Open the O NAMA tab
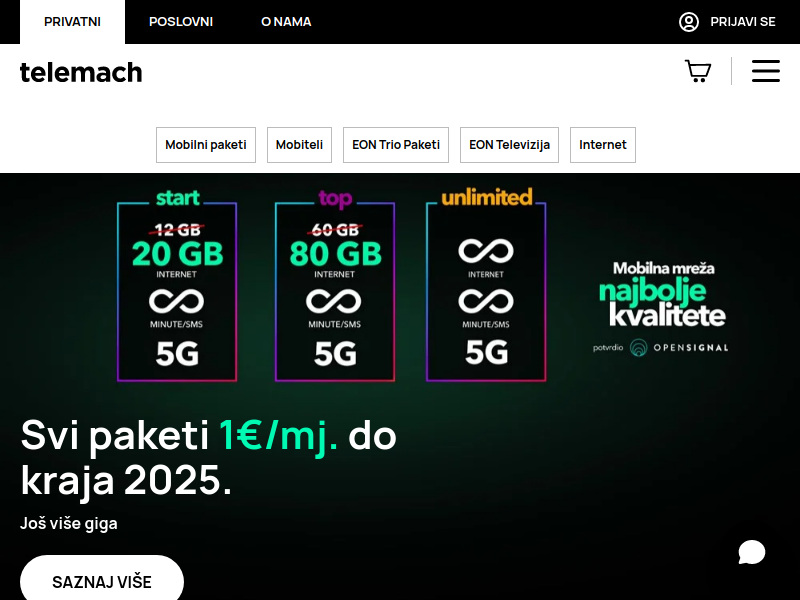The height and width of the screenshot is (600, 800). coord(286,22)
